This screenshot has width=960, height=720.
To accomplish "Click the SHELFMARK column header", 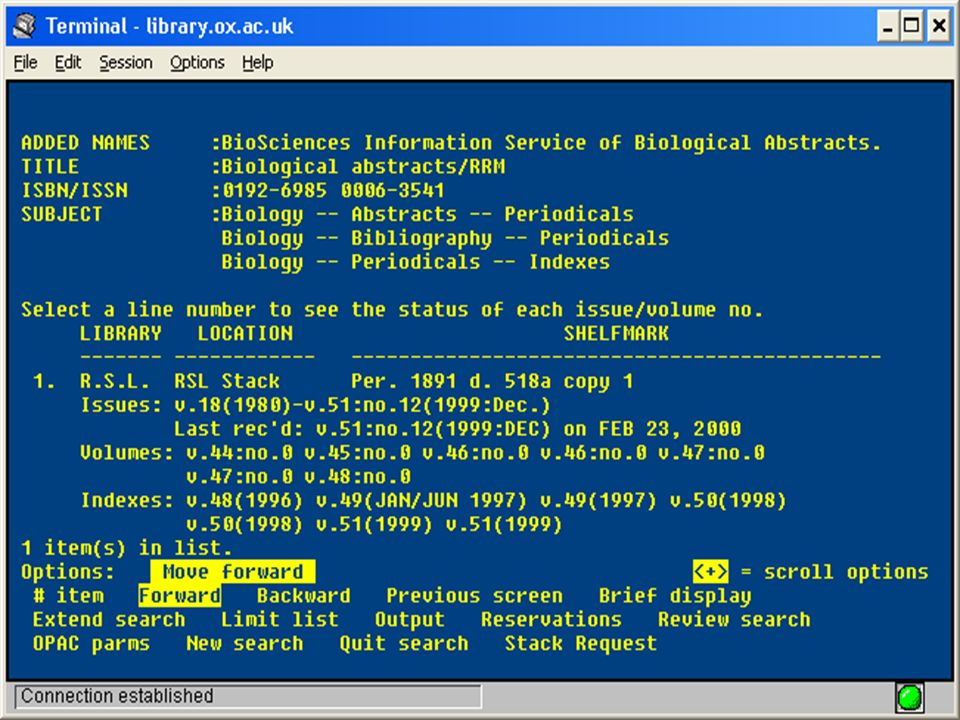I will point(616,334).
